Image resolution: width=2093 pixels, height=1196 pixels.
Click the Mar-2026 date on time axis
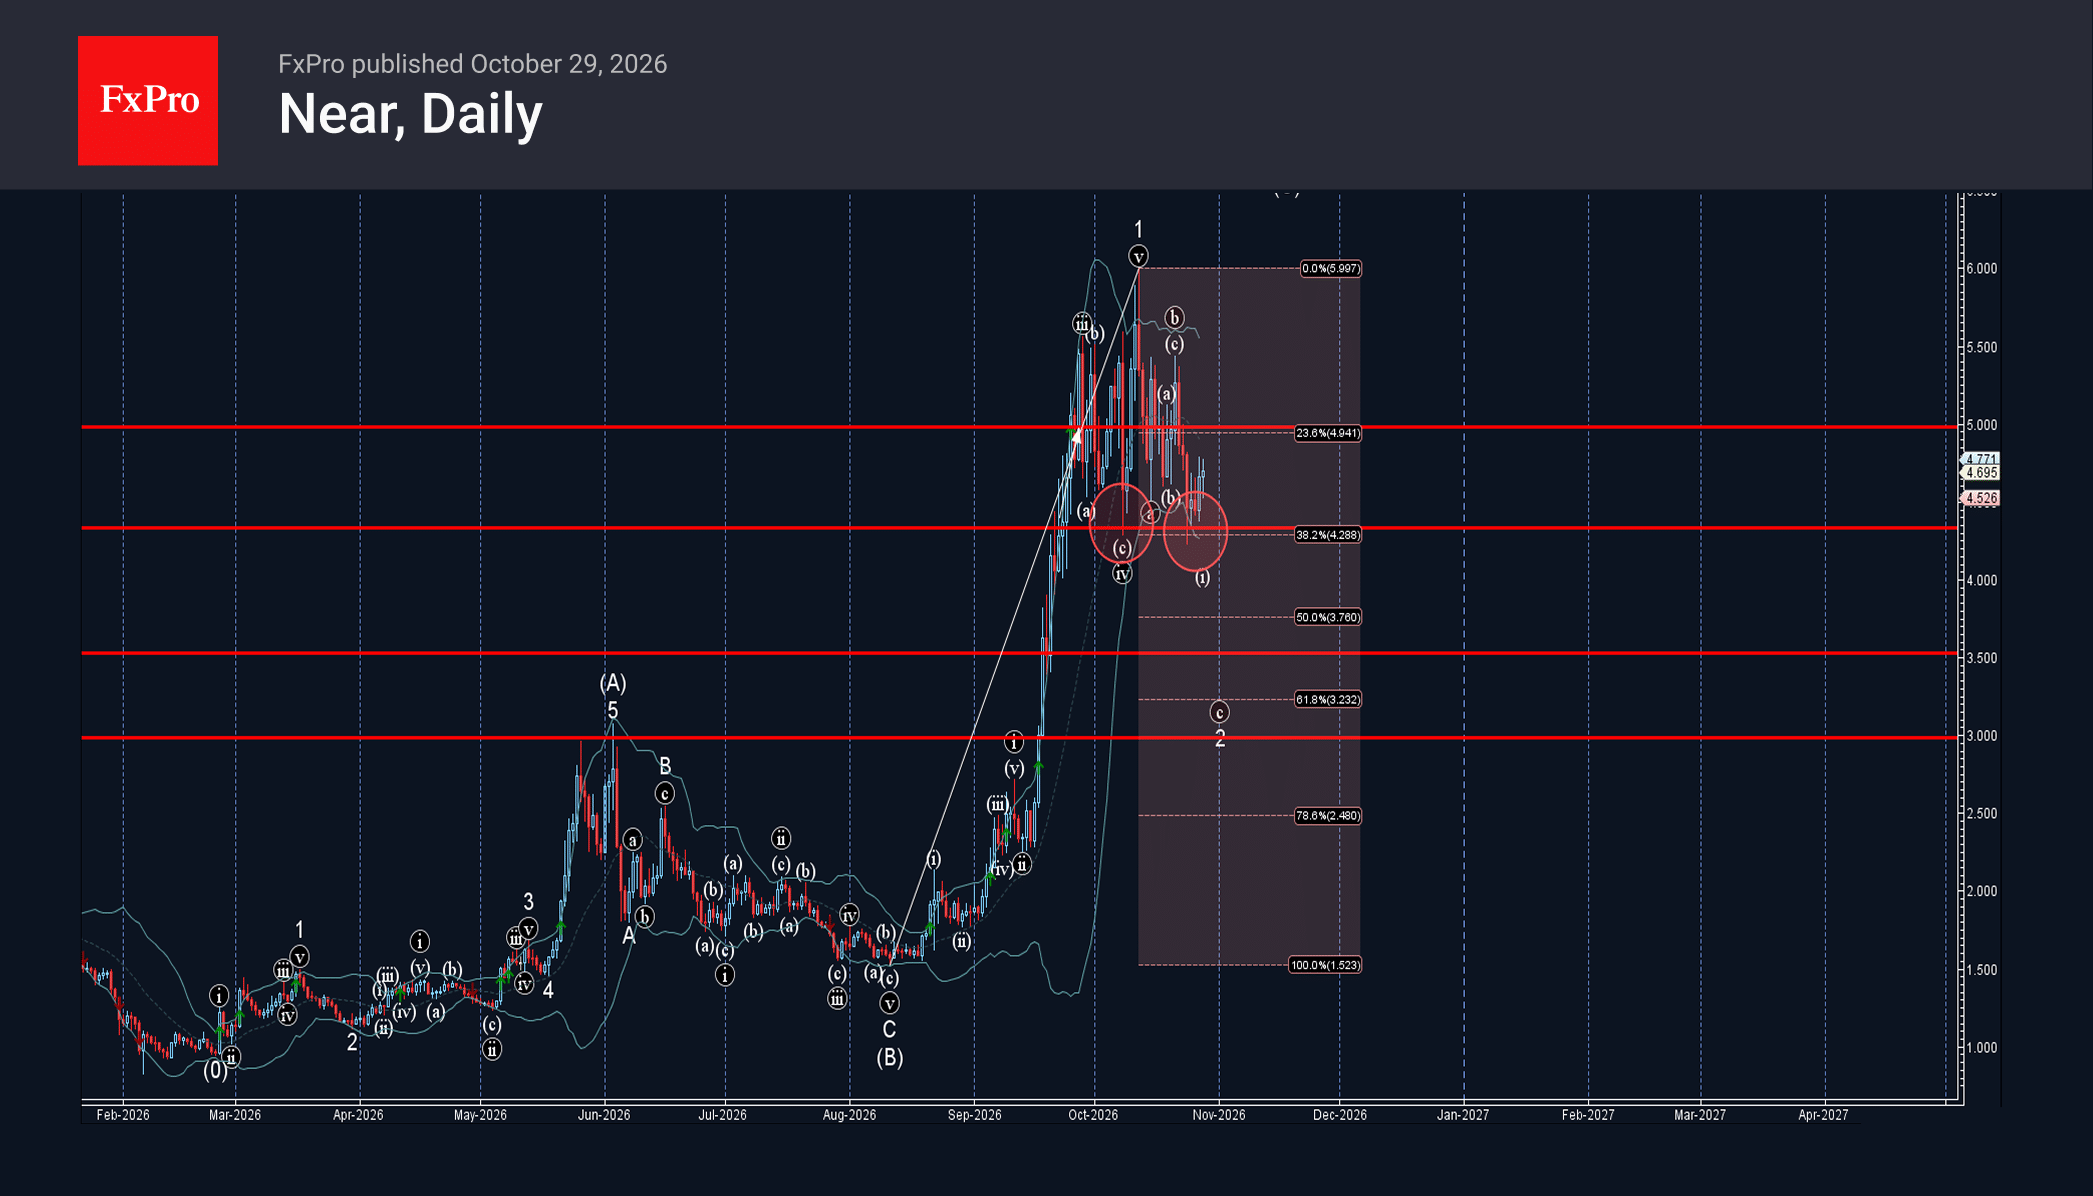(235, 1115)
